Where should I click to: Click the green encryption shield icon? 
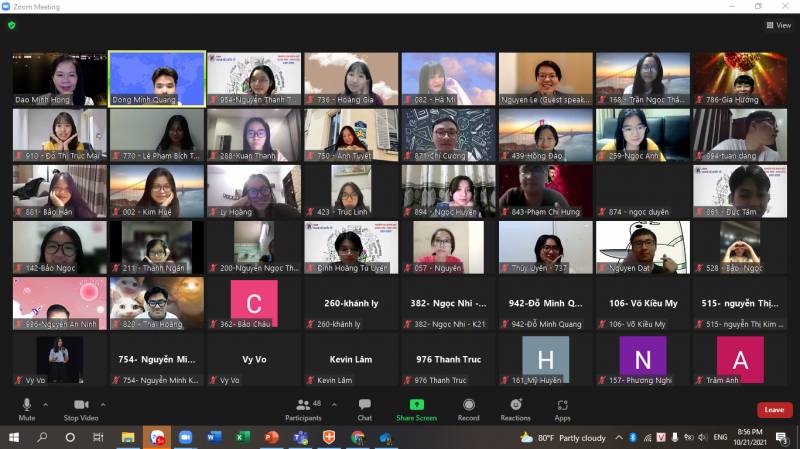coord(12,25)
